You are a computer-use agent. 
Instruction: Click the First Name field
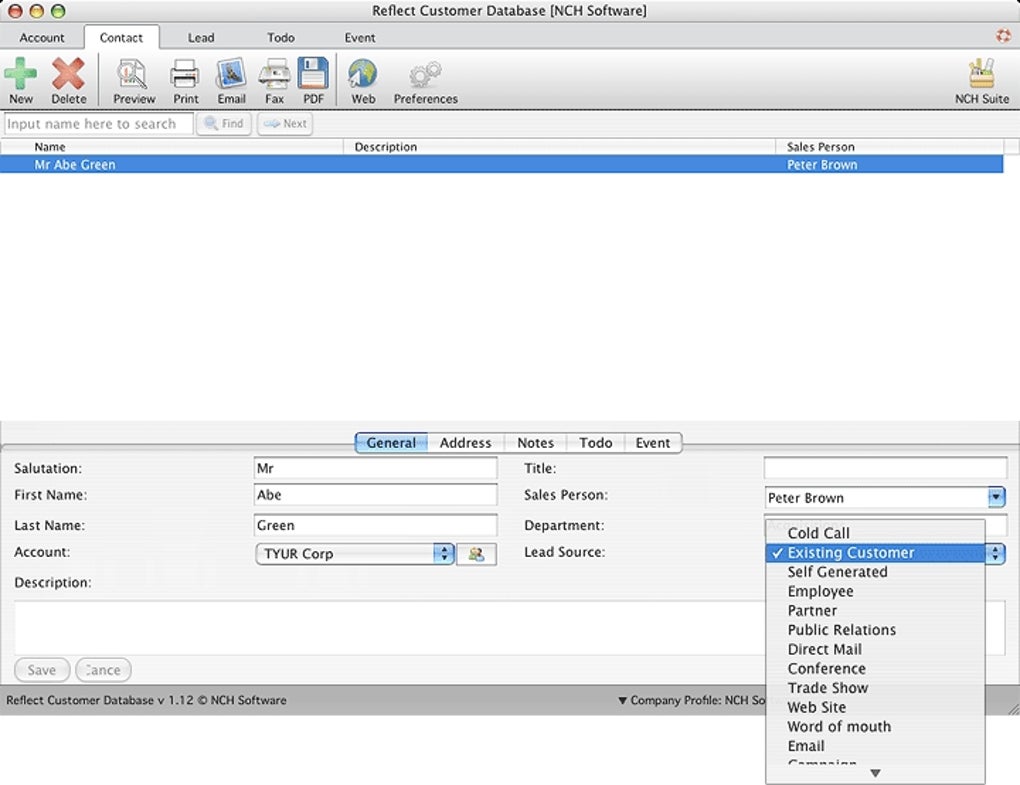pos(375,495)
